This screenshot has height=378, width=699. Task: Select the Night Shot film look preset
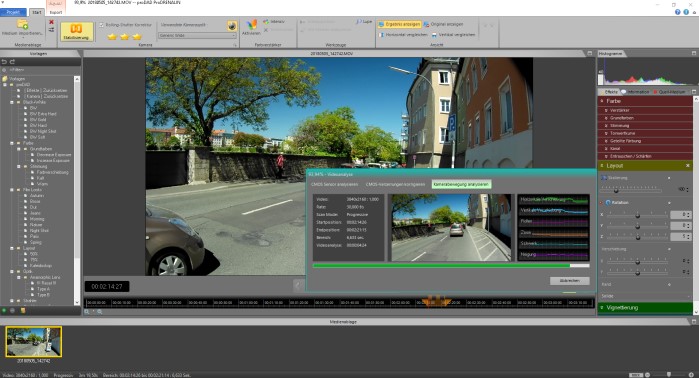click(x=39, y=230)
